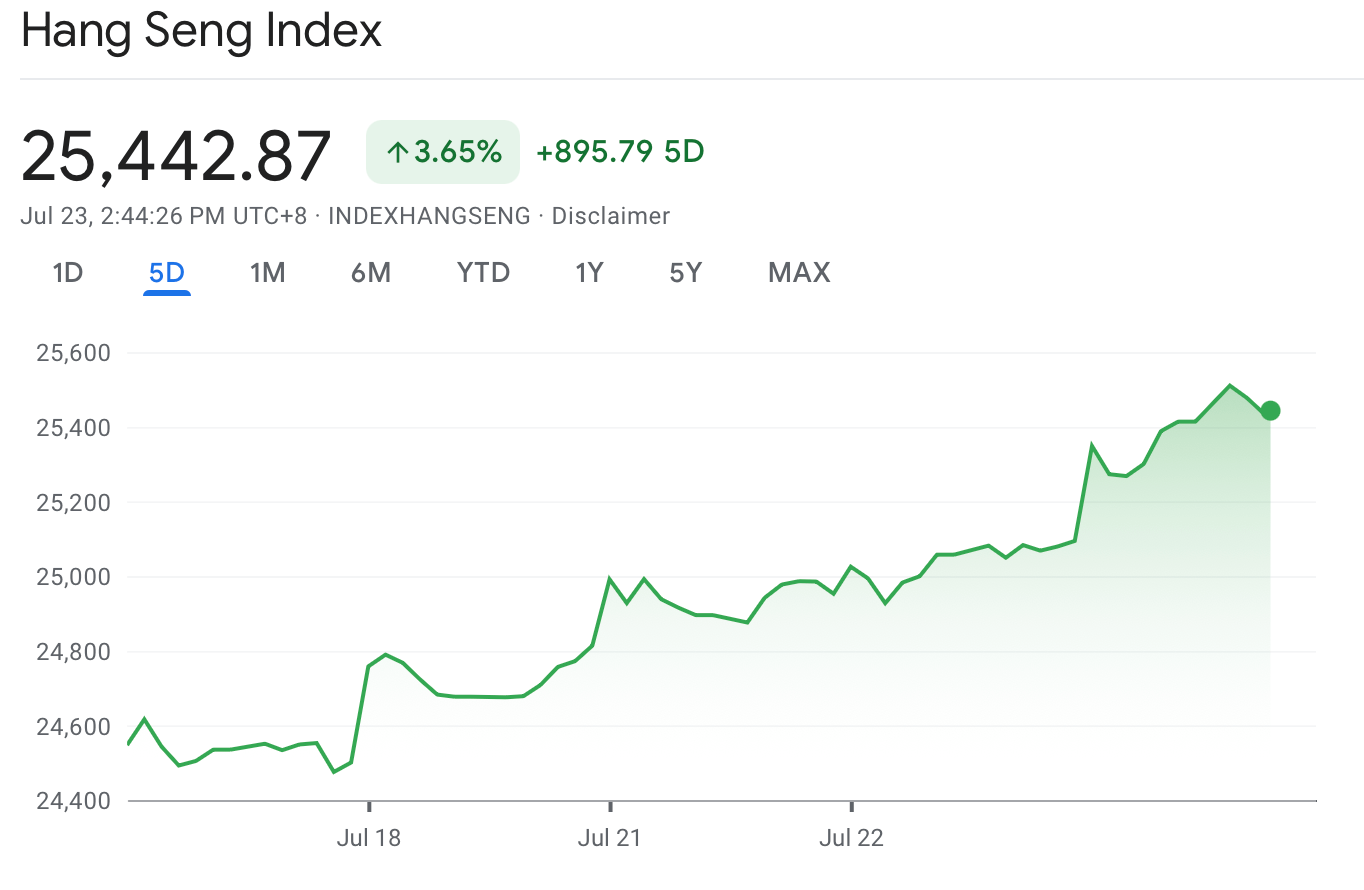This screenshot has height=890, width=1364.
Task: Click the Jul 21 date marker
Action: point(609,838)
